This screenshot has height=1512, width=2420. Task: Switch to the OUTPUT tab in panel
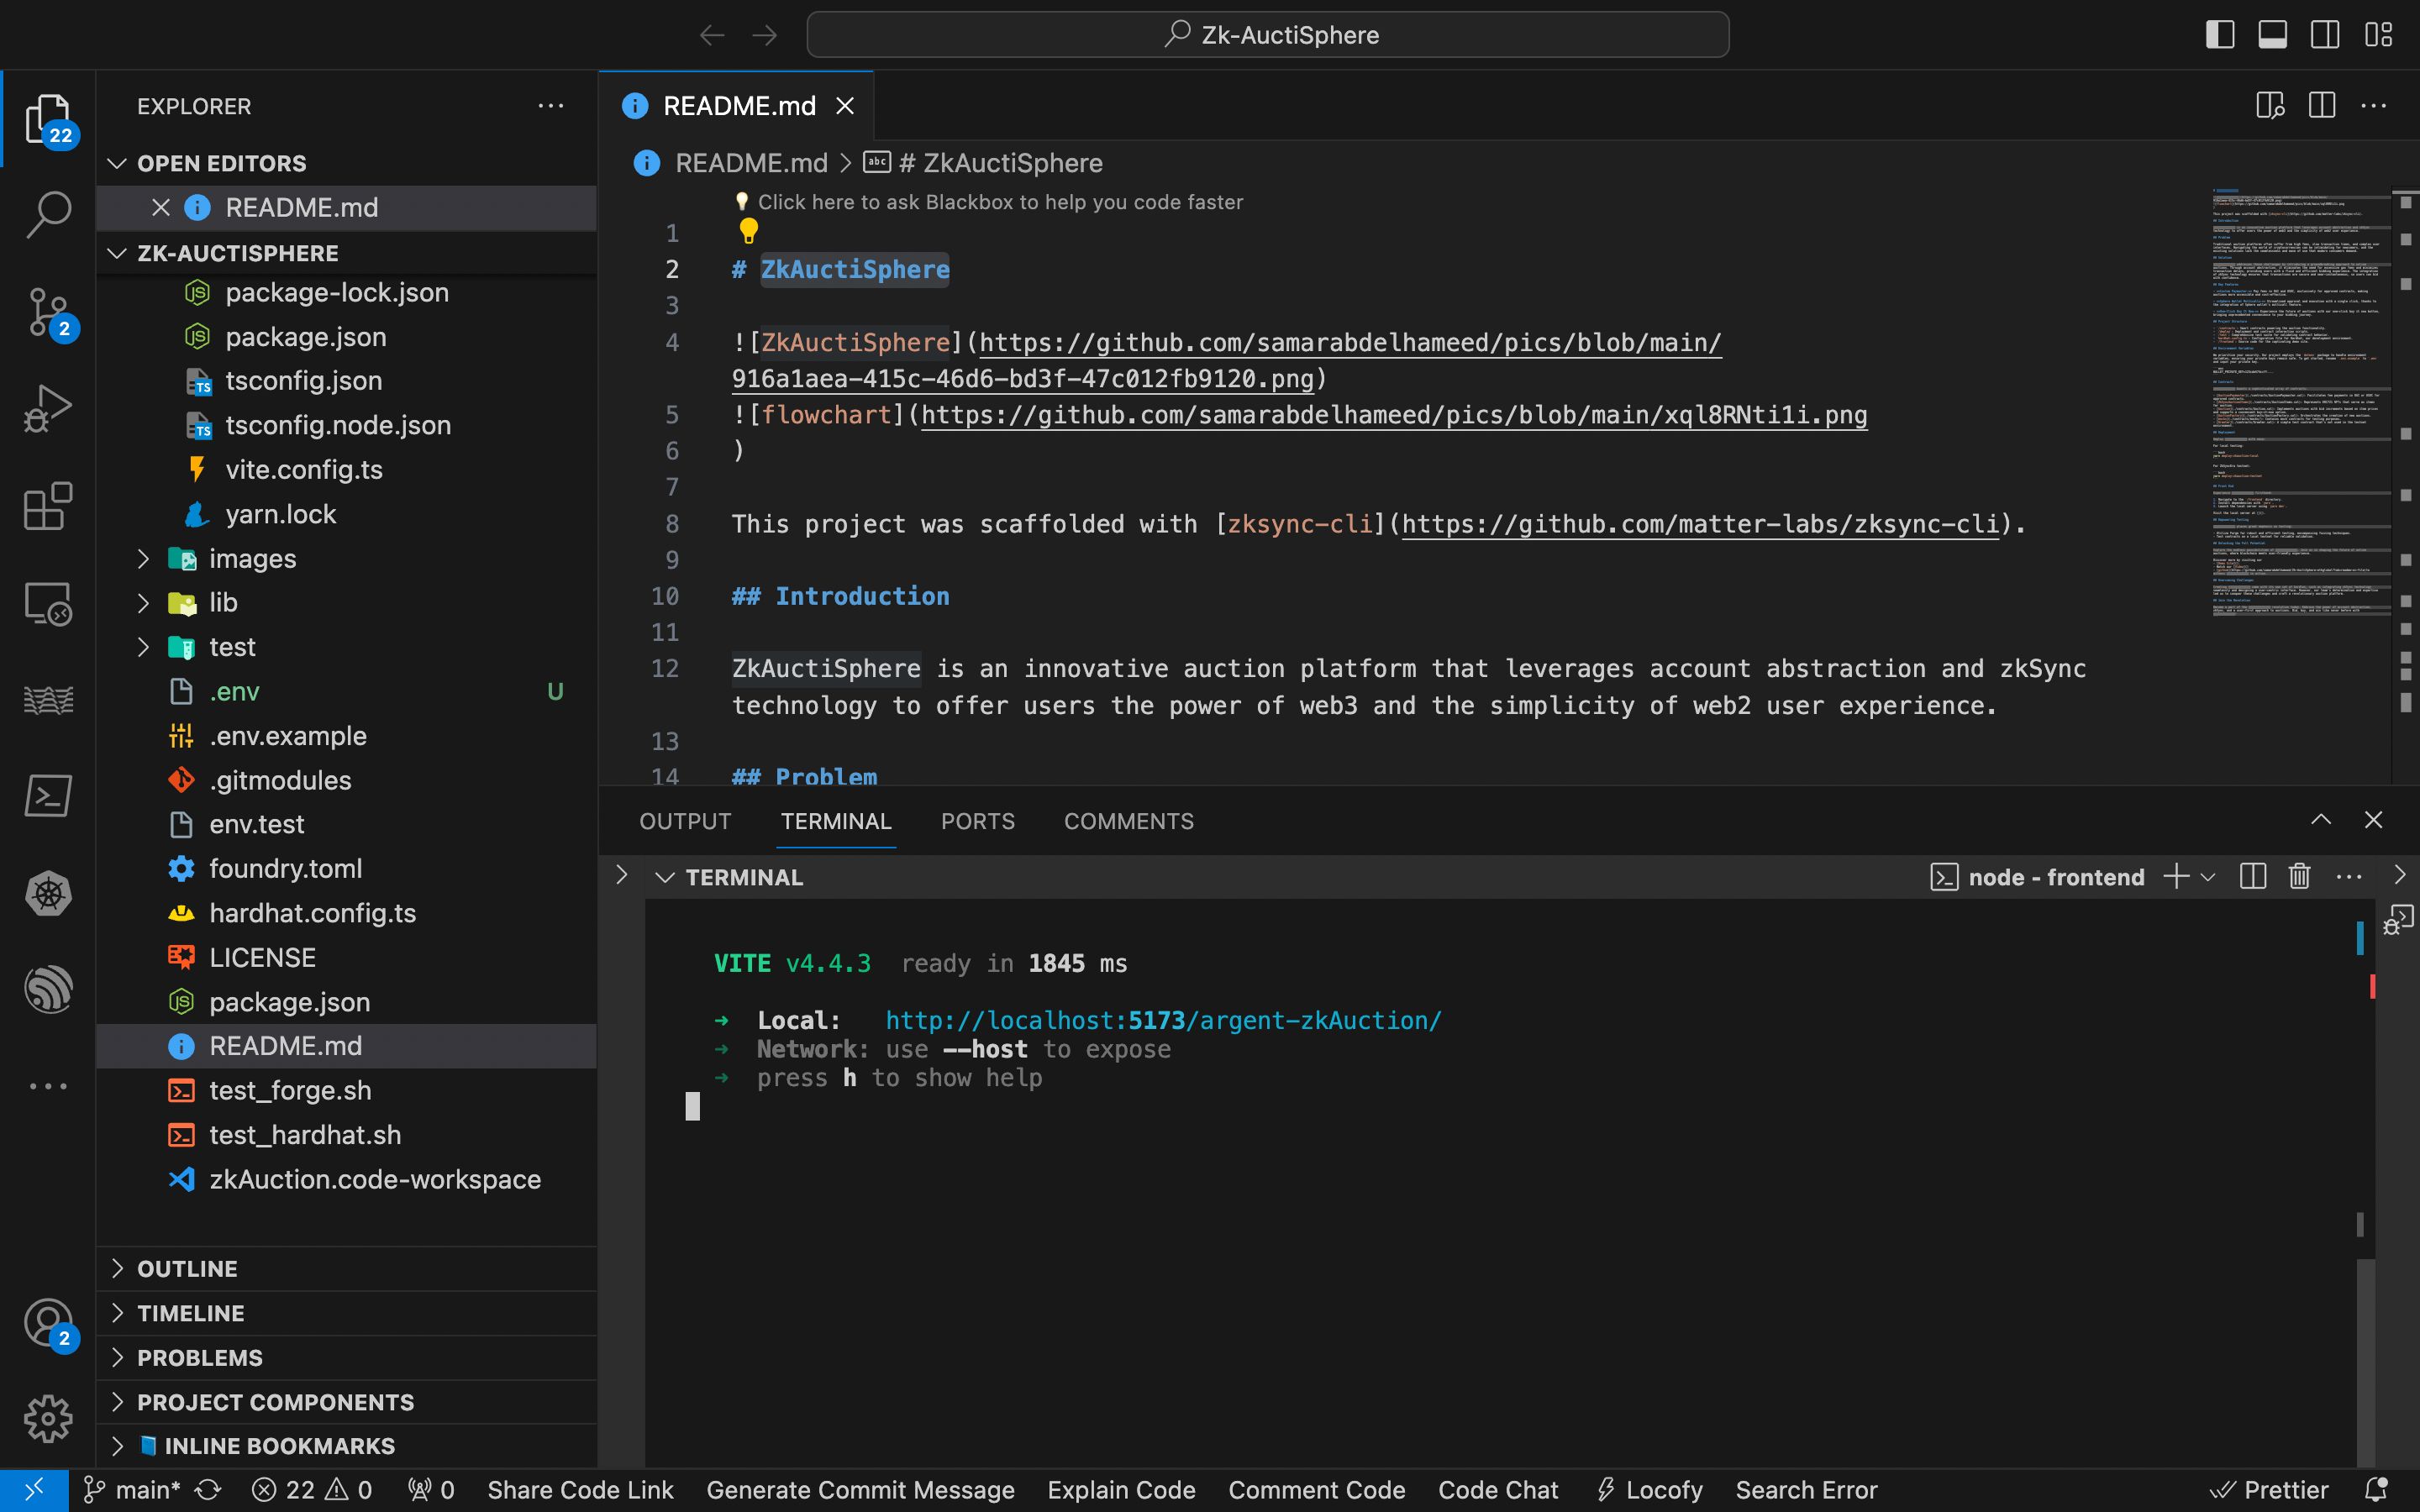tap(685, 821)
